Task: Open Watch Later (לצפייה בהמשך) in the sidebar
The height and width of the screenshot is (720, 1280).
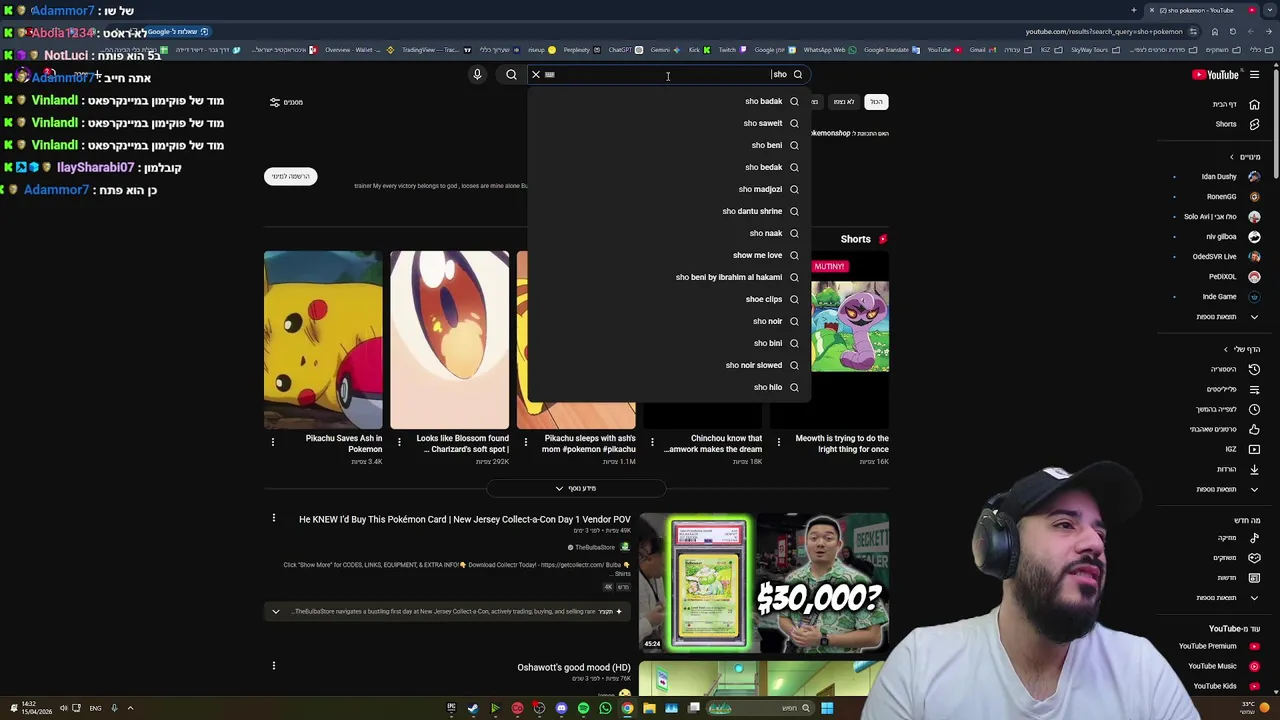Action: click(1228, 409)
